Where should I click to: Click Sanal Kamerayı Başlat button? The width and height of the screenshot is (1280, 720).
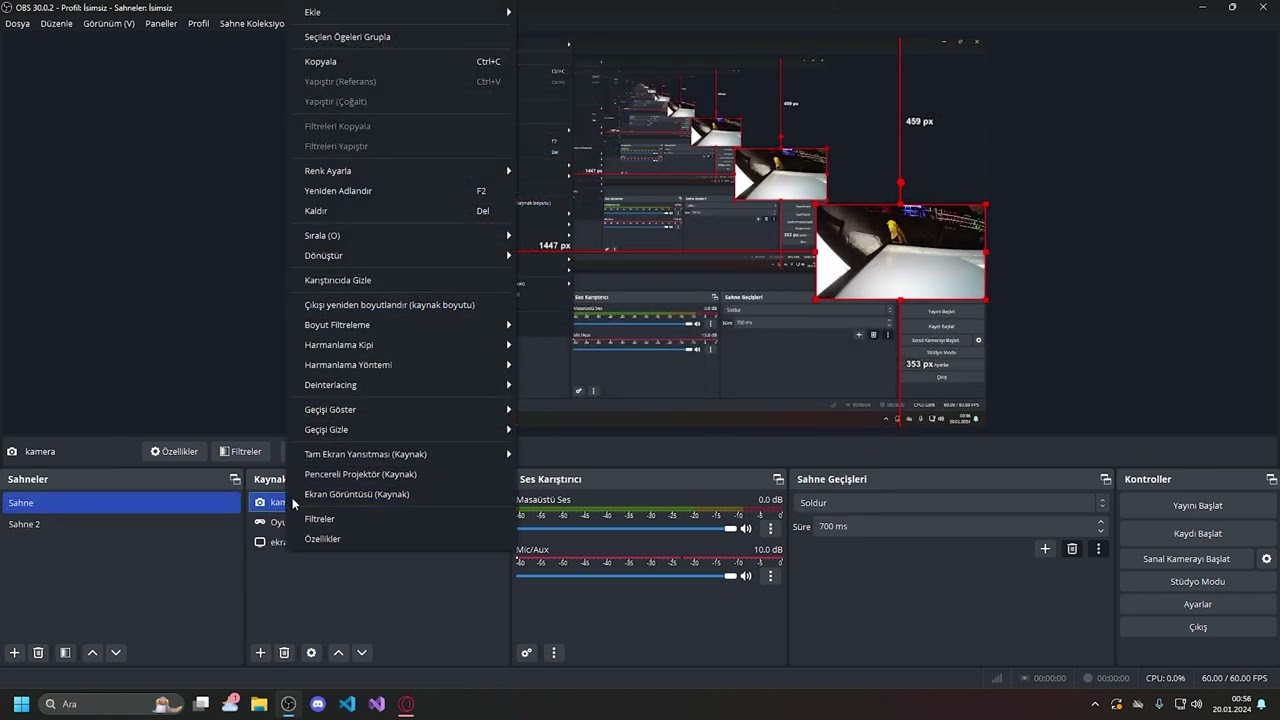[x=1186, y=559]
